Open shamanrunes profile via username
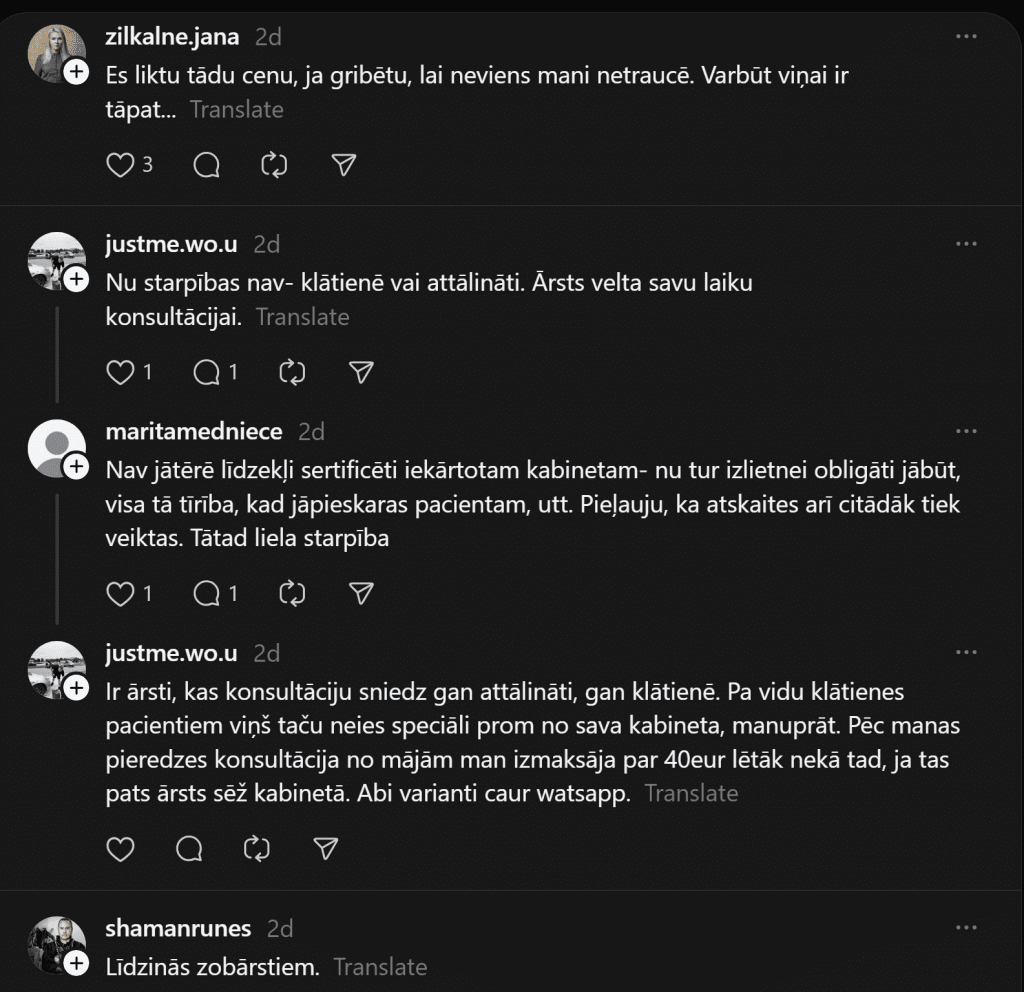 click(178, 928)
